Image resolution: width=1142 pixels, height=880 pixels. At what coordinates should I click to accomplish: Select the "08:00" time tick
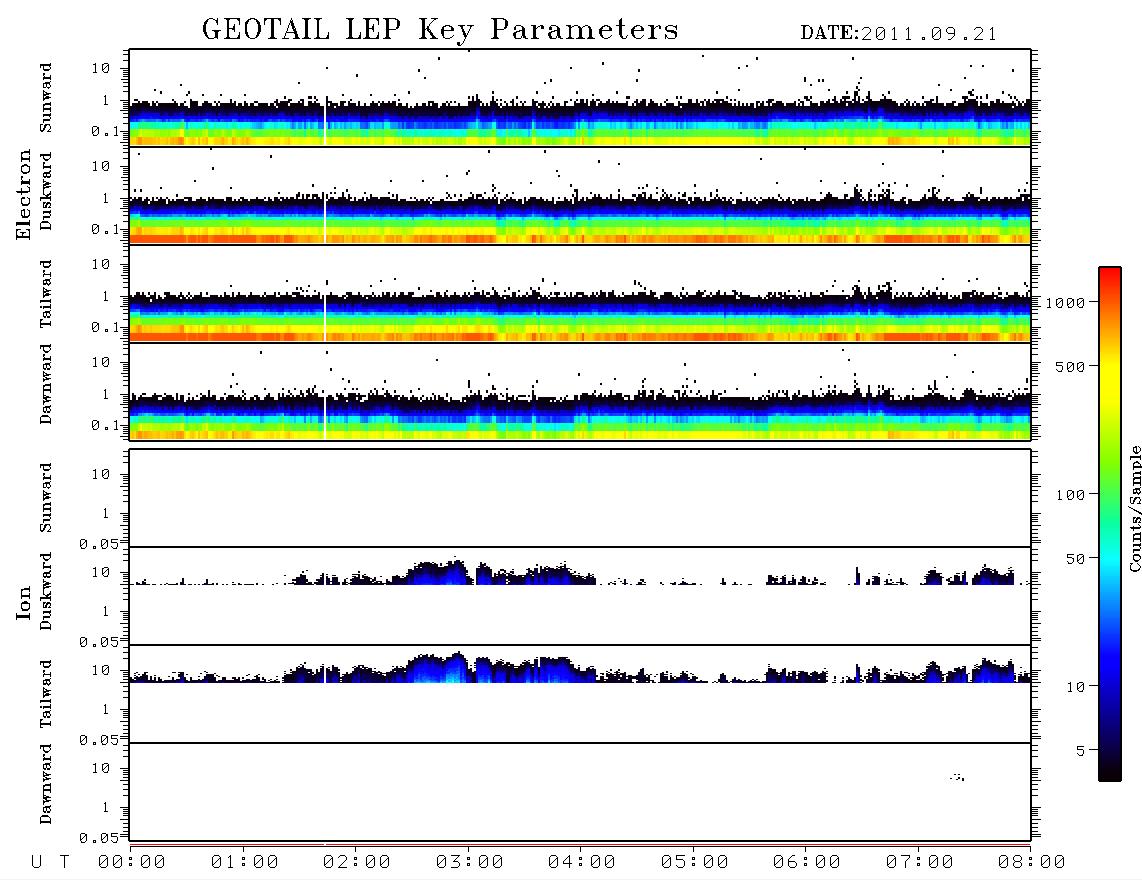click(x=1031, y=863)
